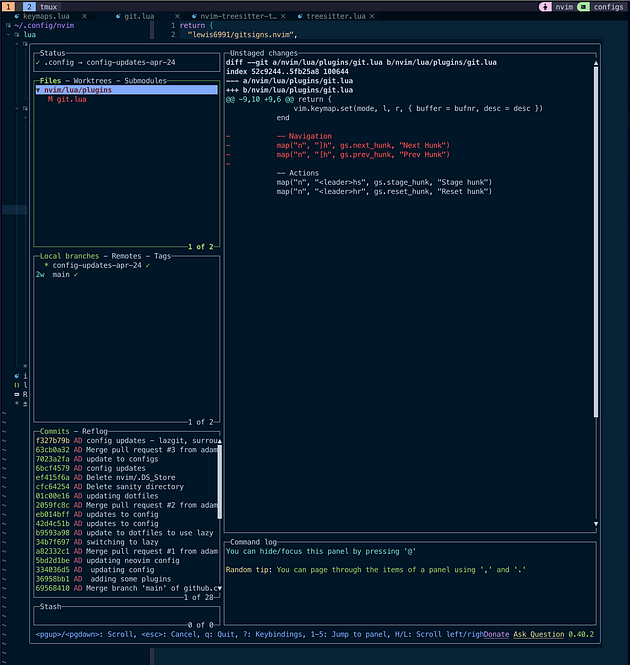630x665 pixels.
Task: Click the pink tmux session icon beside nvim
Action: coord(545,7)
